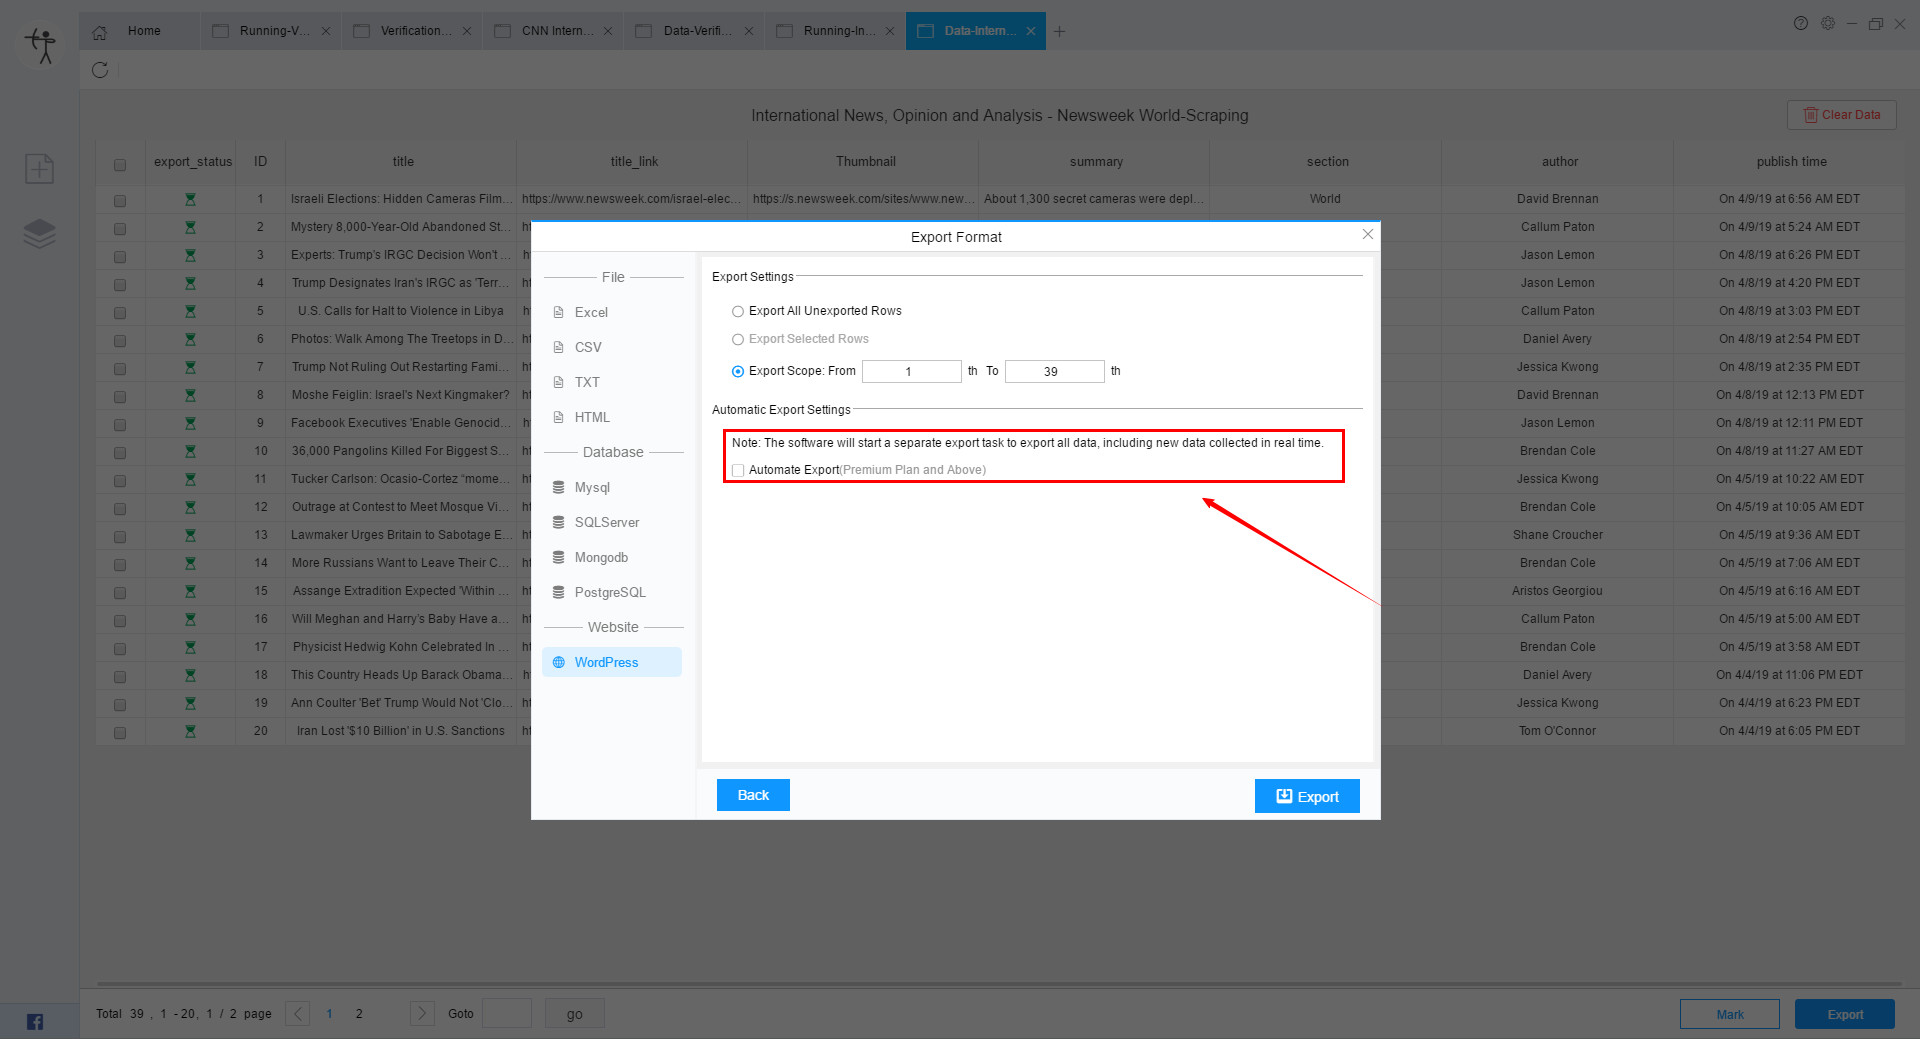Viewport: 1920px width, 1039px height.
Task: Select Export Scope From option
Action: tap(738, 371)
